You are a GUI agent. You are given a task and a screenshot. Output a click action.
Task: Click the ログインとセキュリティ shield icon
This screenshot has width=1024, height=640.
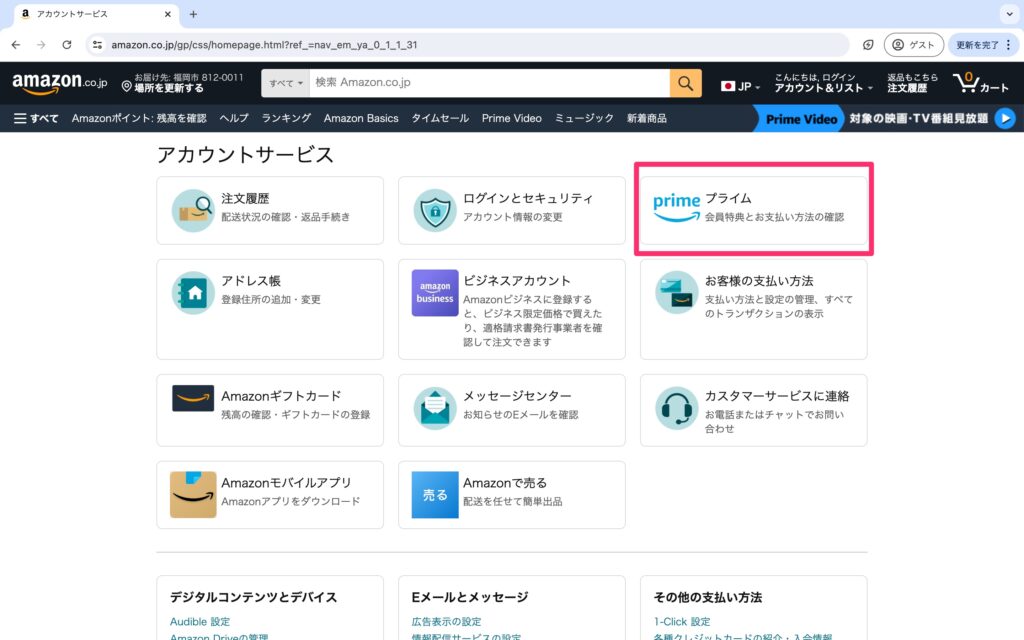435,210
